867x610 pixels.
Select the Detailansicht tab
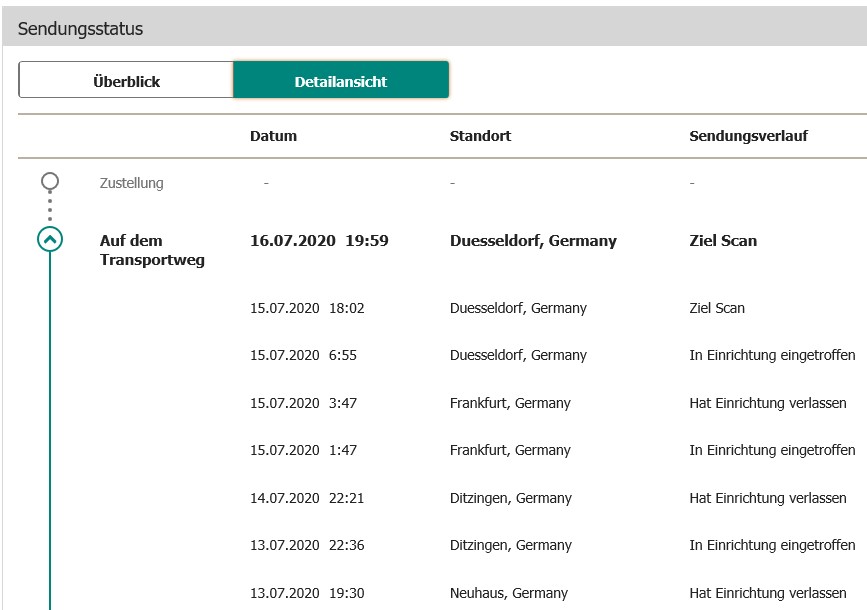pyautogui.click(x=340, y=81)
